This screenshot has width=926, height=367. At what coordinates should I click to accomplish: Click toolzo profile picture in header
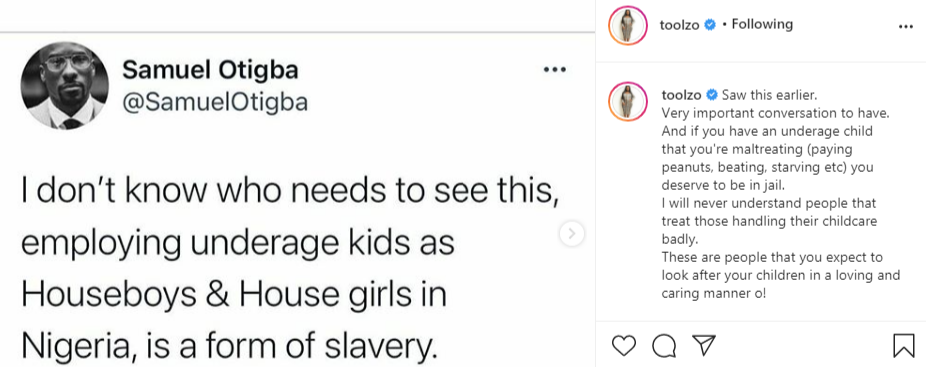pos(628,25)
